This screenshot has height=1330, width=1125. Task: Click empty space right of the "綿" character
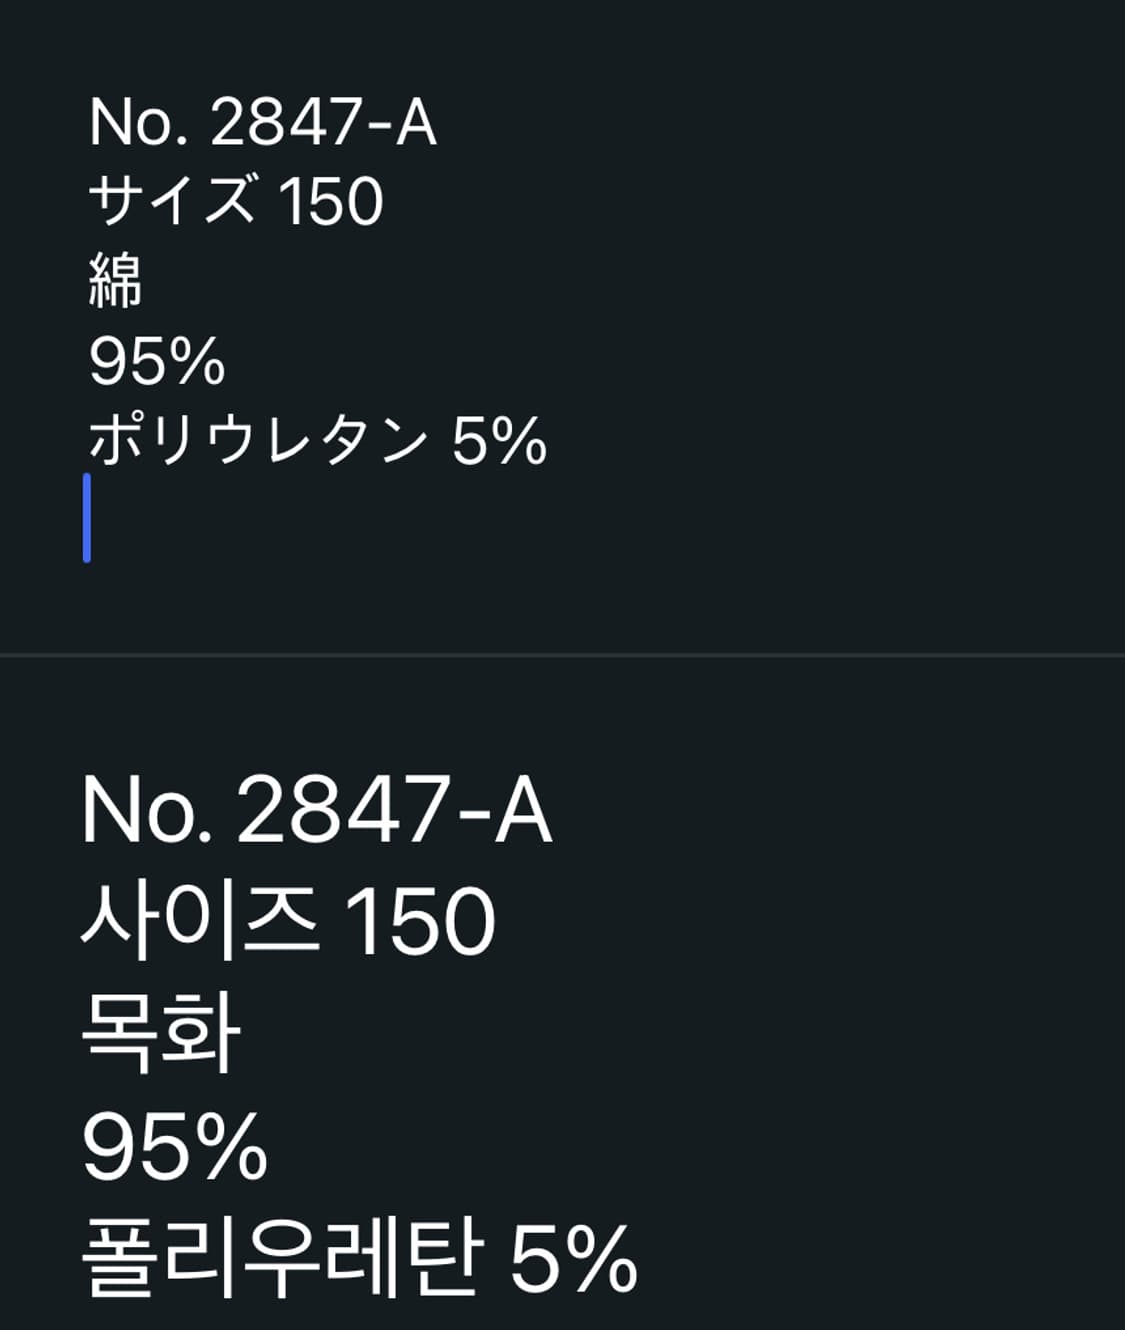pyautogui.click(x=500, y=281)
